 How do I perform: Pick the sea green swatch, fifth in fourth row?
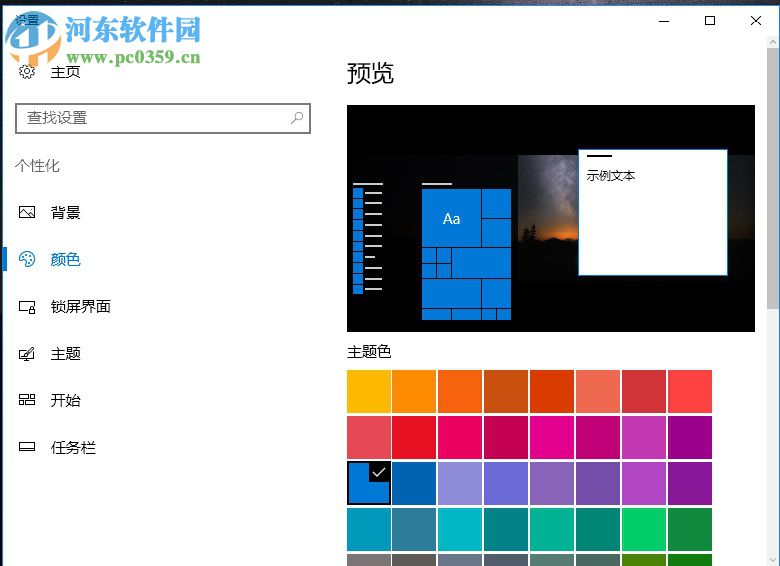552,529
